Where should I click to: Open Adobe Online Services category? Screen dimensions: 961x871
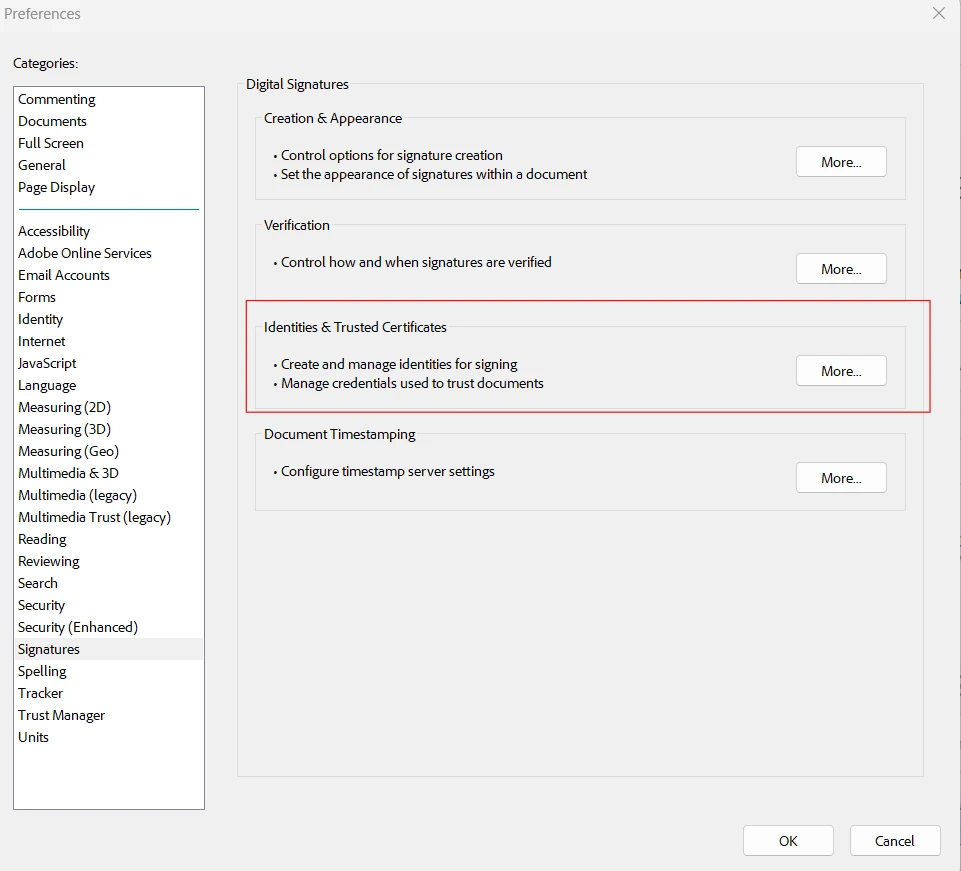85,253
